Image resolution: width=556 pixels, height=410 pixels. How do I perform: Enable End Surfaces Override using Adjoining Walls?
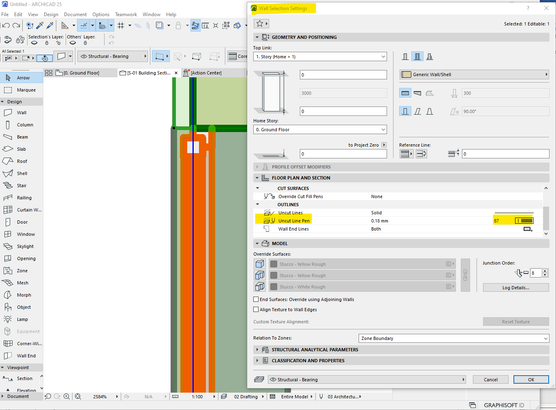[256, 299]
